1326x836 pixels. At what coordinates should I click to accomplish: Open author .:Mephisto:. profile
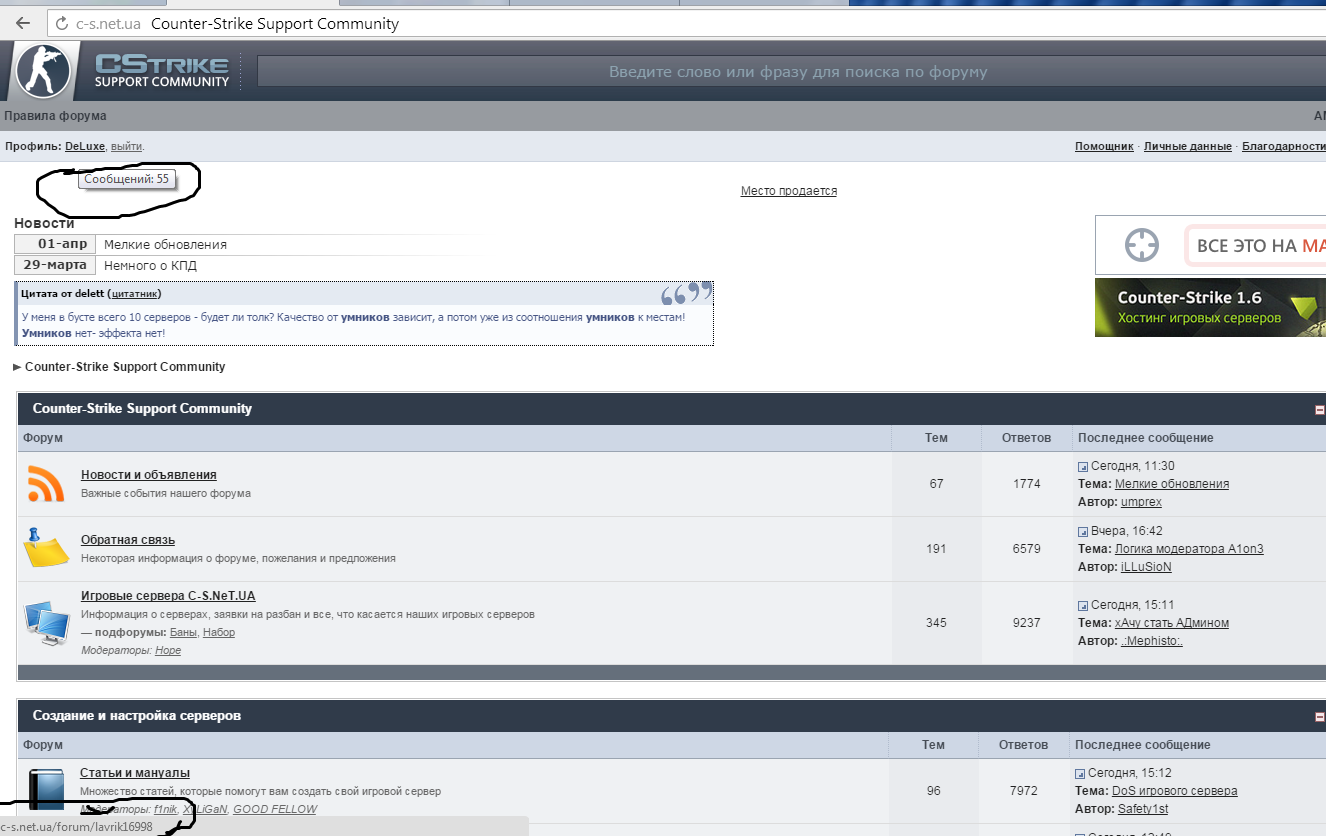pos(1152,641)
